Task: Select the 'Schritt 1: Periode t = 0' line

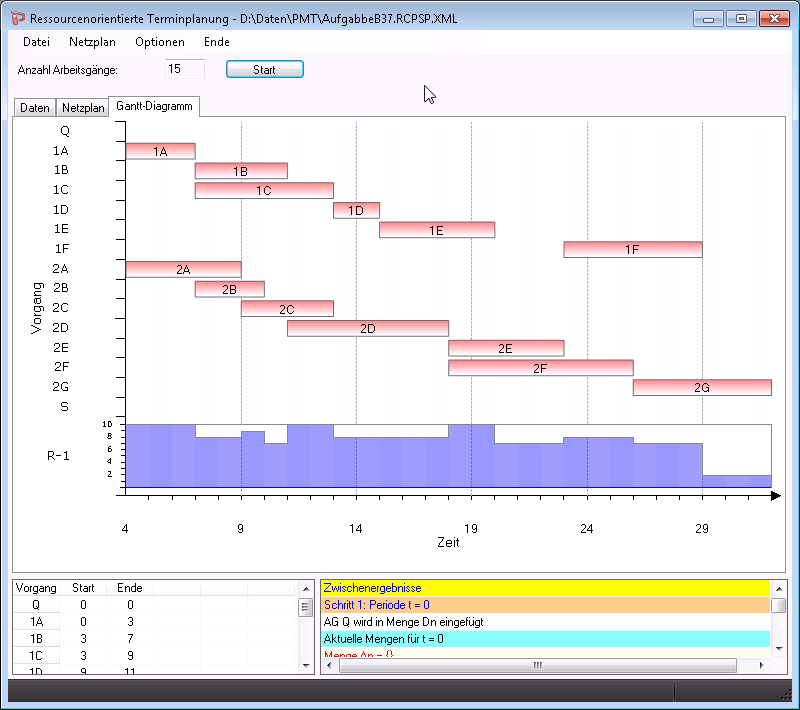Action: 544,605
